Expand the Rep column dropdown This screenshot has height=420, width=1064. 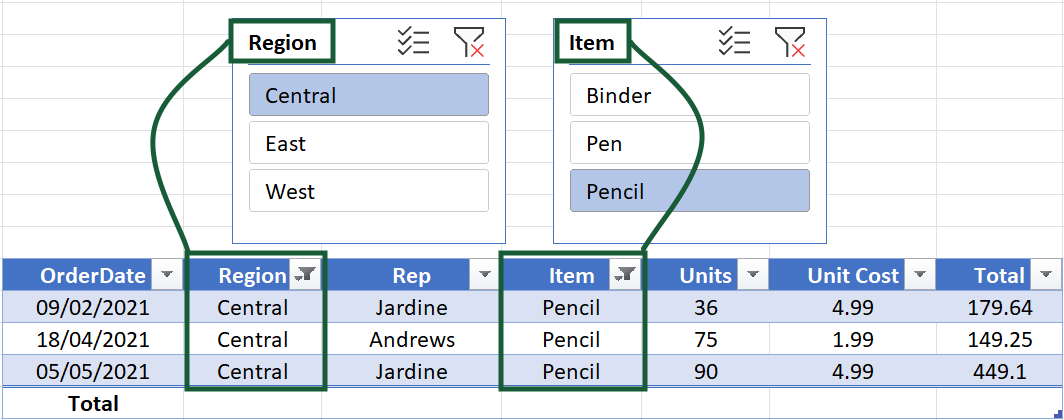(x=485, y=276)
